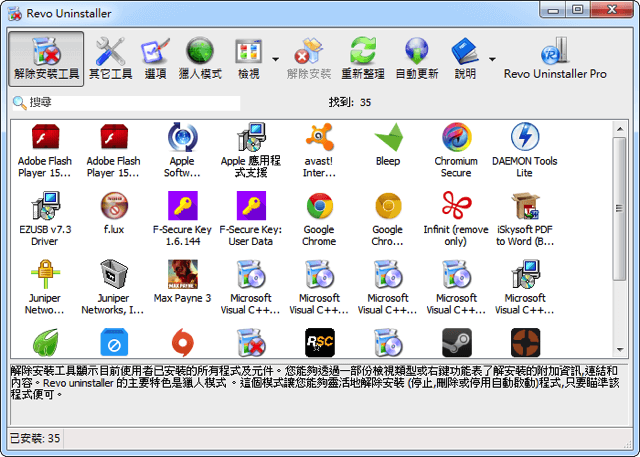Select Google Chrome entry
This screenshot has height=457, width=640.
319,219
